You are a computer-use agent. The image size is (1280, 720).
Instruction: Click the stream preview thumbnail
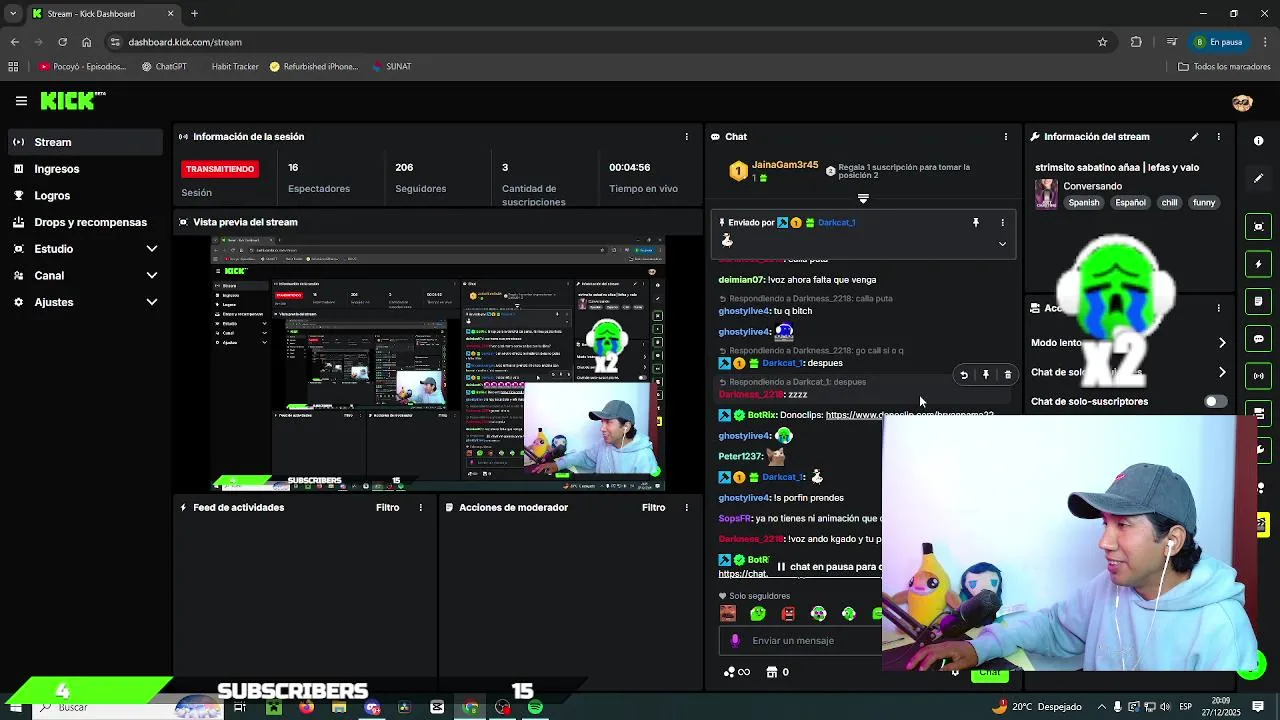[x=438, y=364]
